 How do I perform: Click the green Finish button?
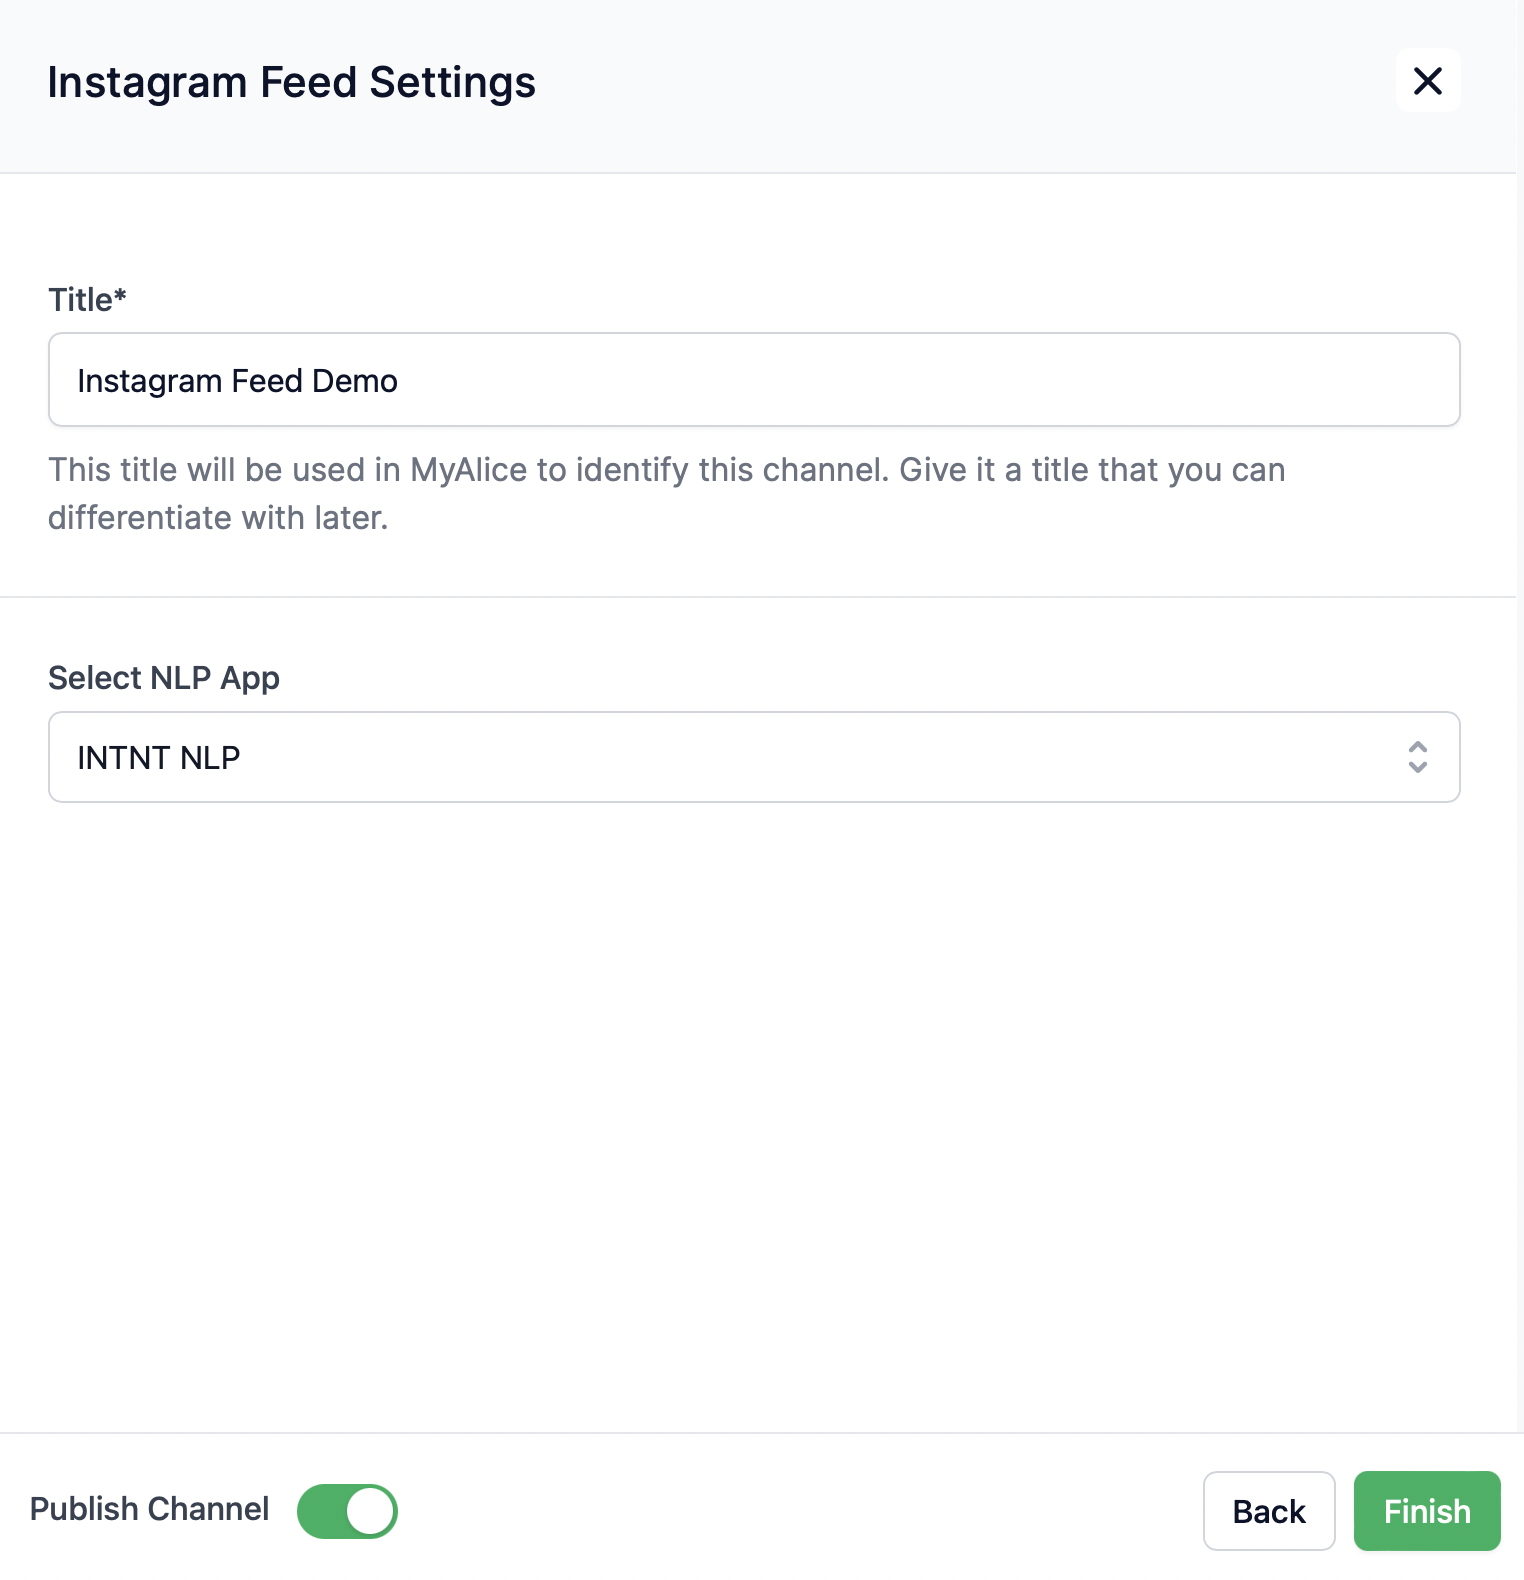point(1426,1511)
